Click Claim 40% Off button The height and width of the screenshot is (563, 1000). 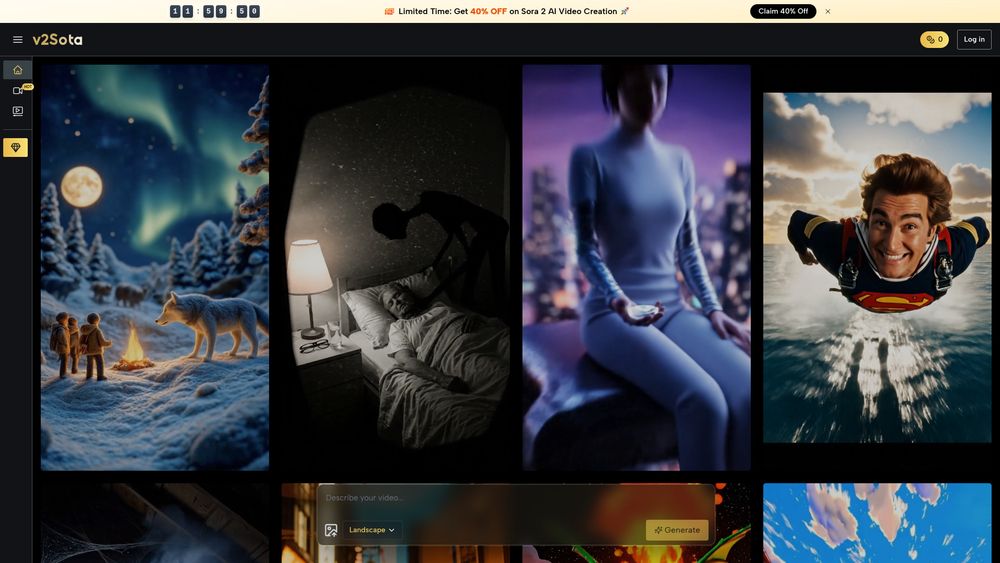click(783, 11)
